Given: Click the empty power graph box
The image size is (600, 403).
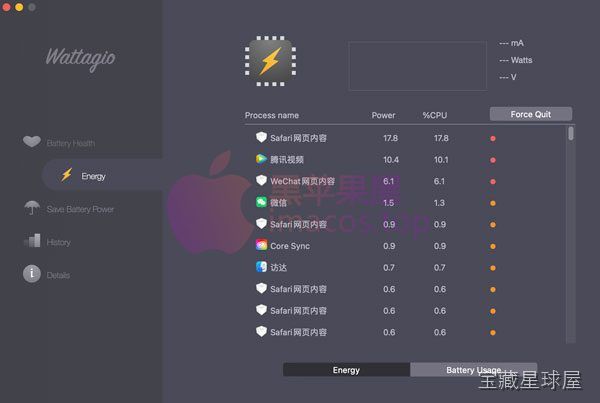Looking at the screenshot, I should point(417,66).
